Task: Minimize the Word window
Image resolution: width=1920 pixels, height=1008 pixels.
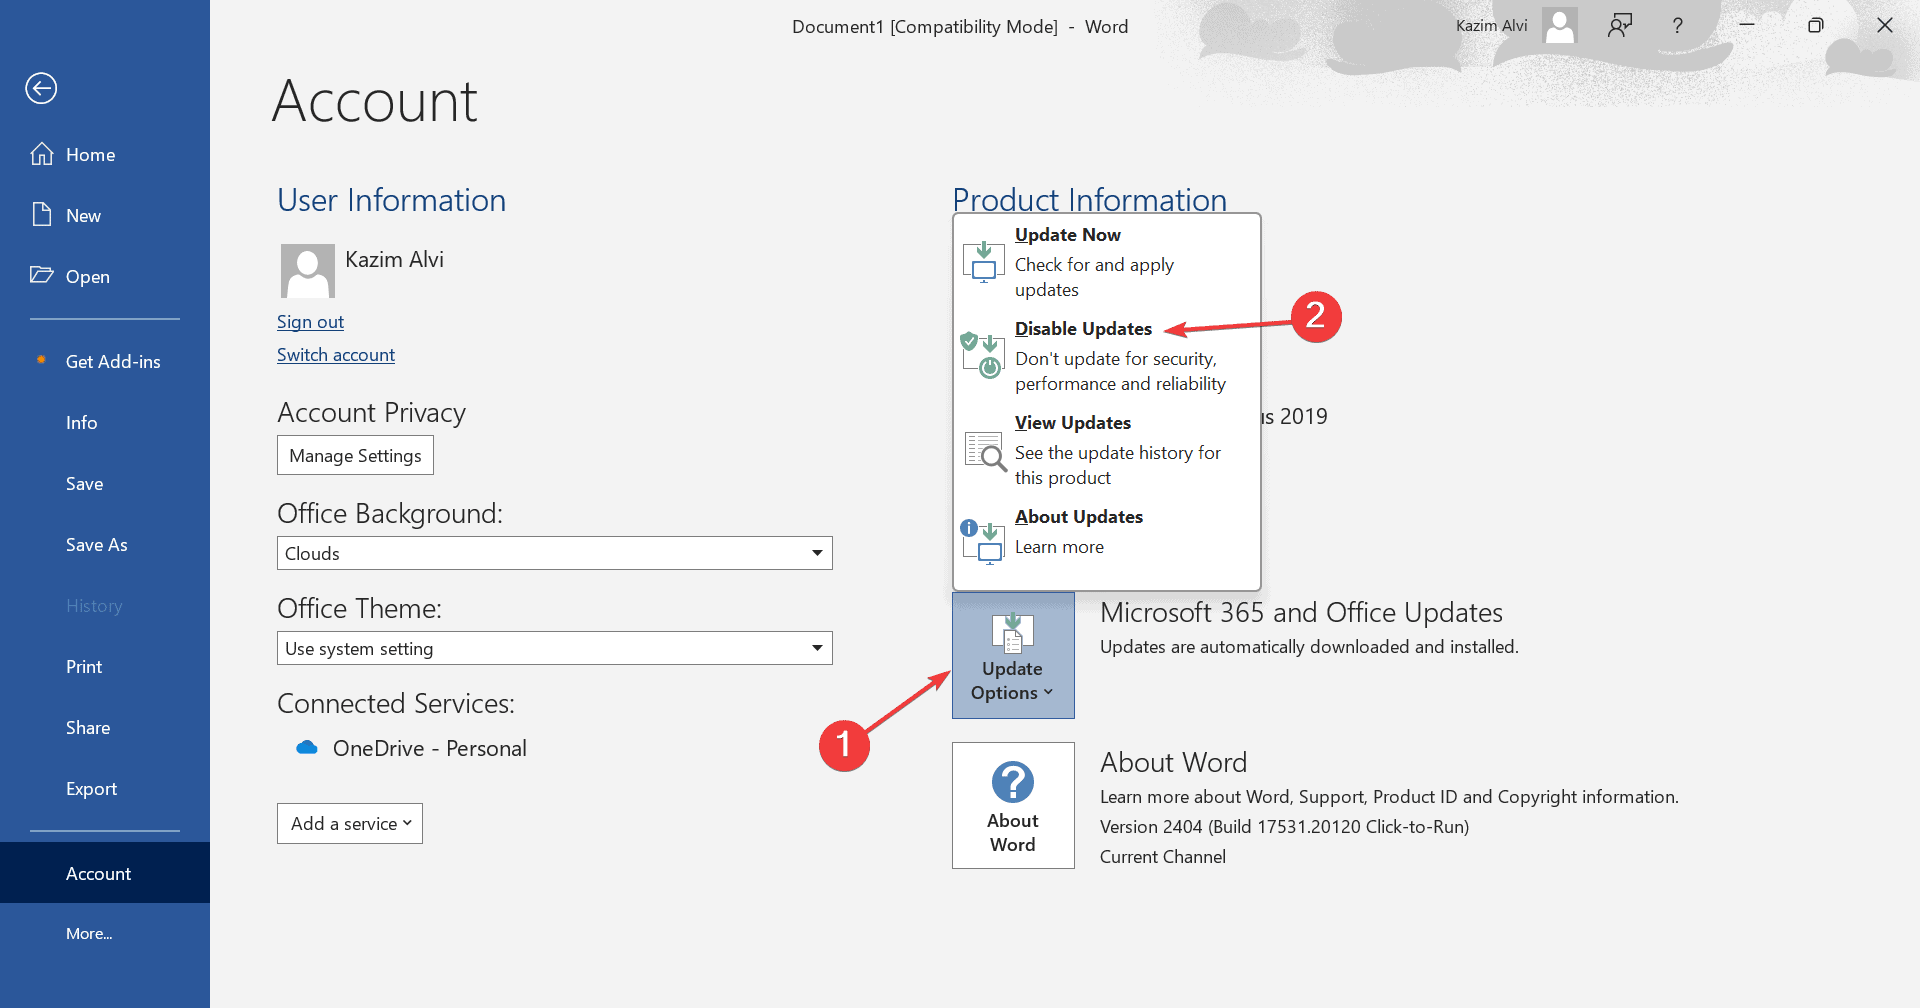Action: [x=1747, y=26]
